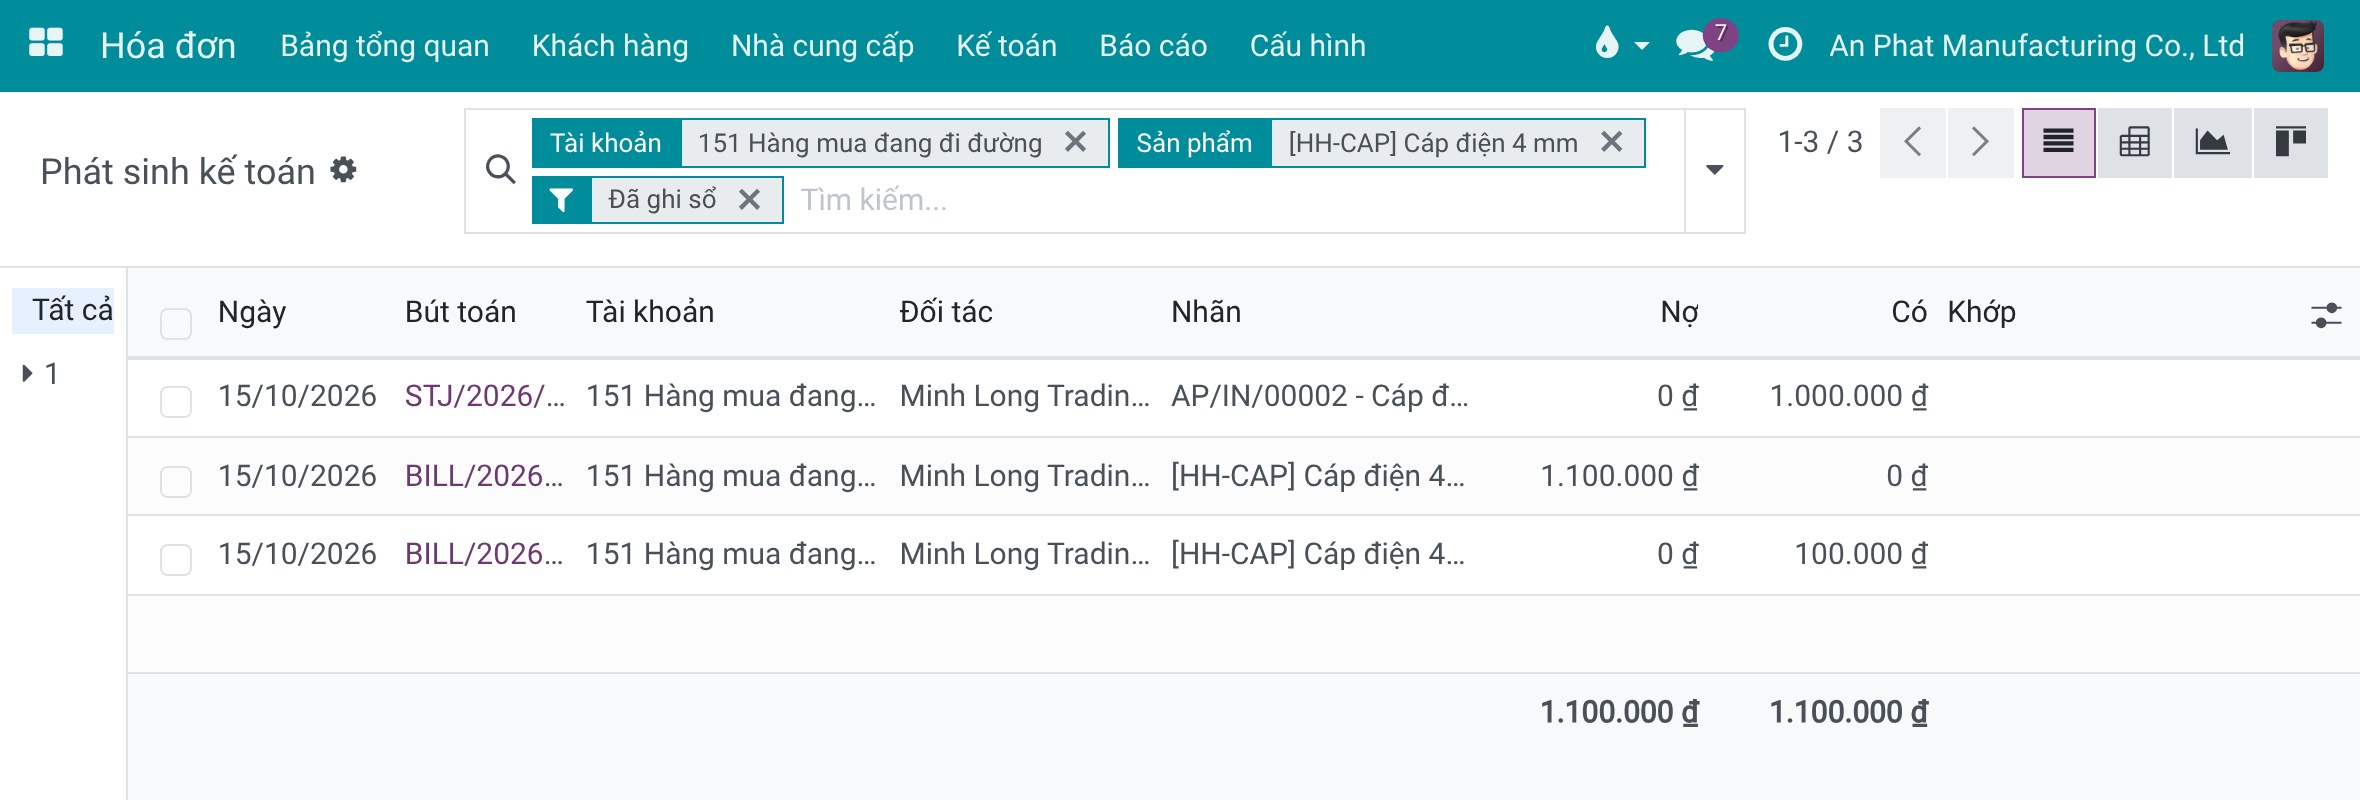Click the search magnifier icon

[x=500, y=170]
